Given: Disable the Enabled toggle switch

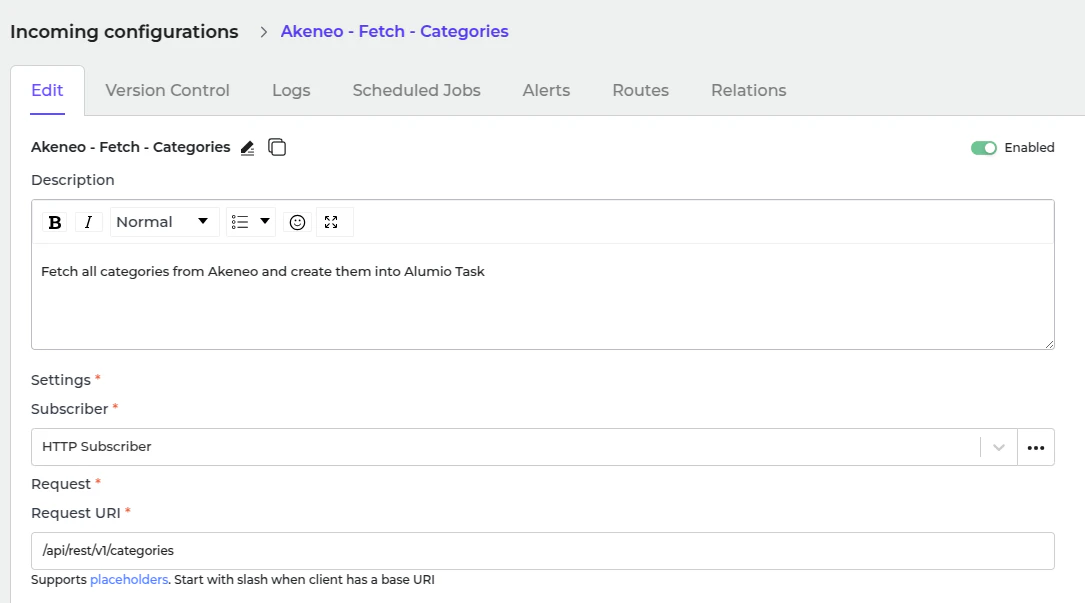Looking at the screenshot, I should click(x=984, y=148).
